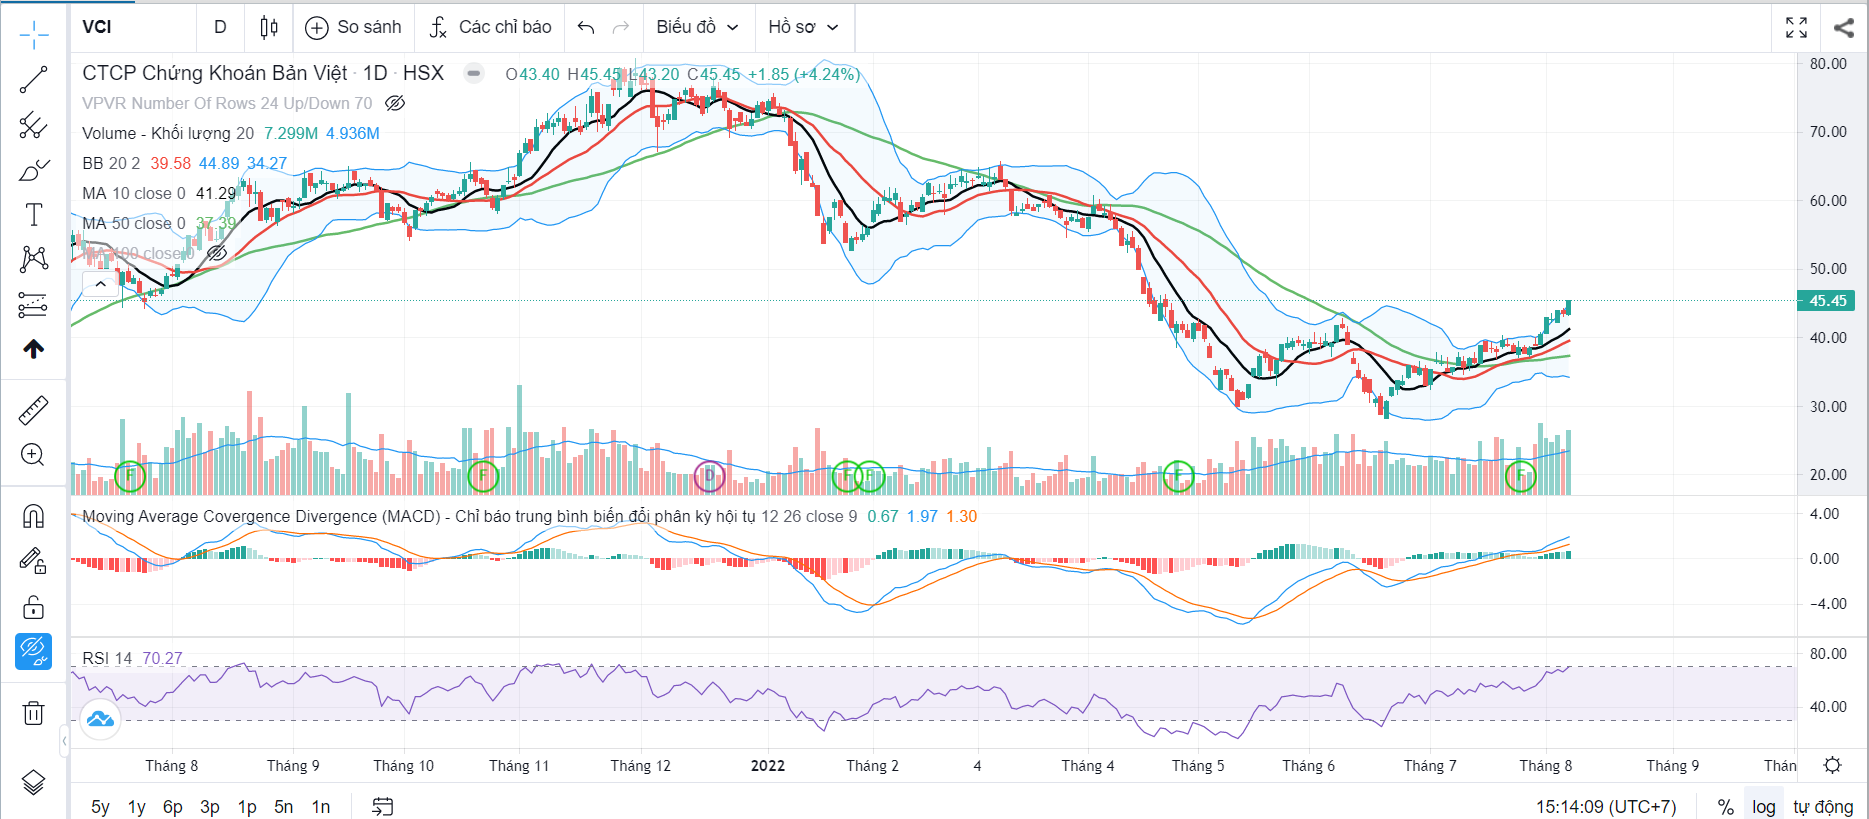Toggle percent price scale
The height and width of the screenshot is (819, 1869).
1725,806
